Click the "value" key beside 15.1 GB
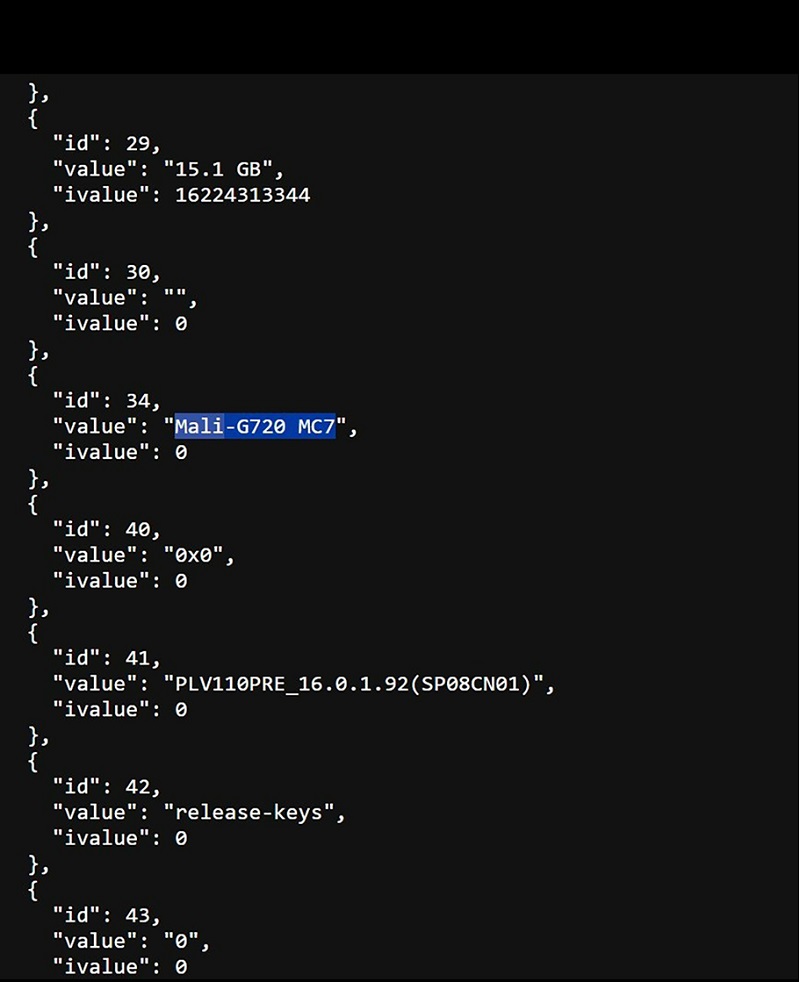Screen dimensions: 800x982 tap(97, 169)
